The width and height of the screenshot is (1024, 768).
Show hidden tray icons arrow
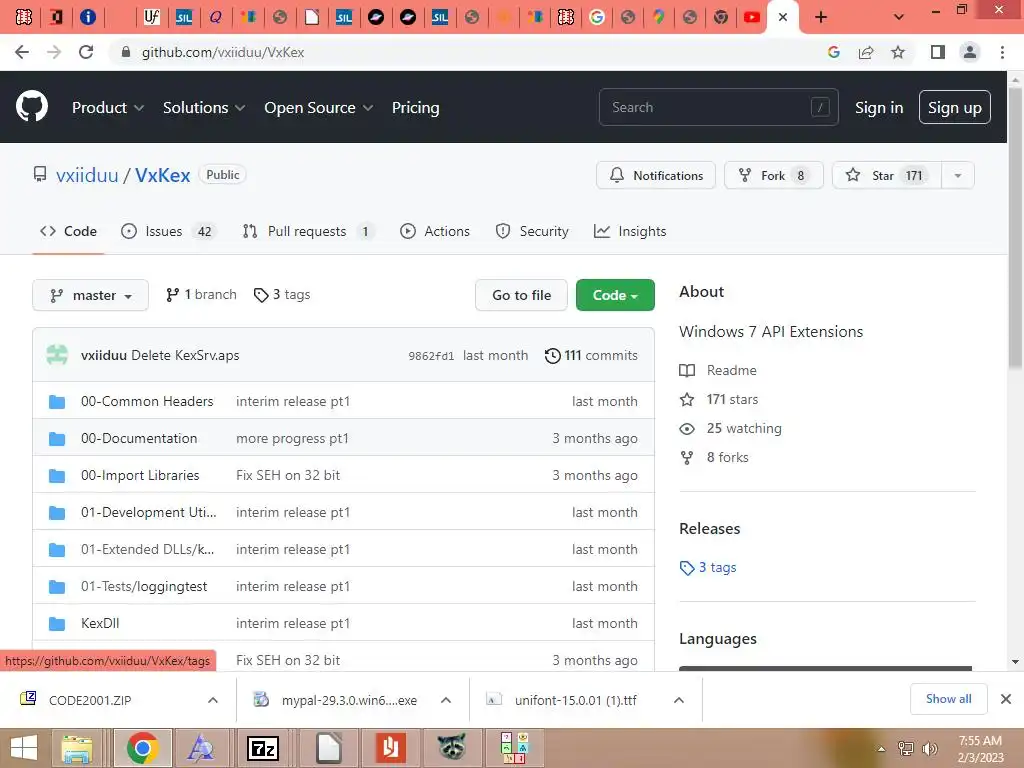[x=882, y=749]
